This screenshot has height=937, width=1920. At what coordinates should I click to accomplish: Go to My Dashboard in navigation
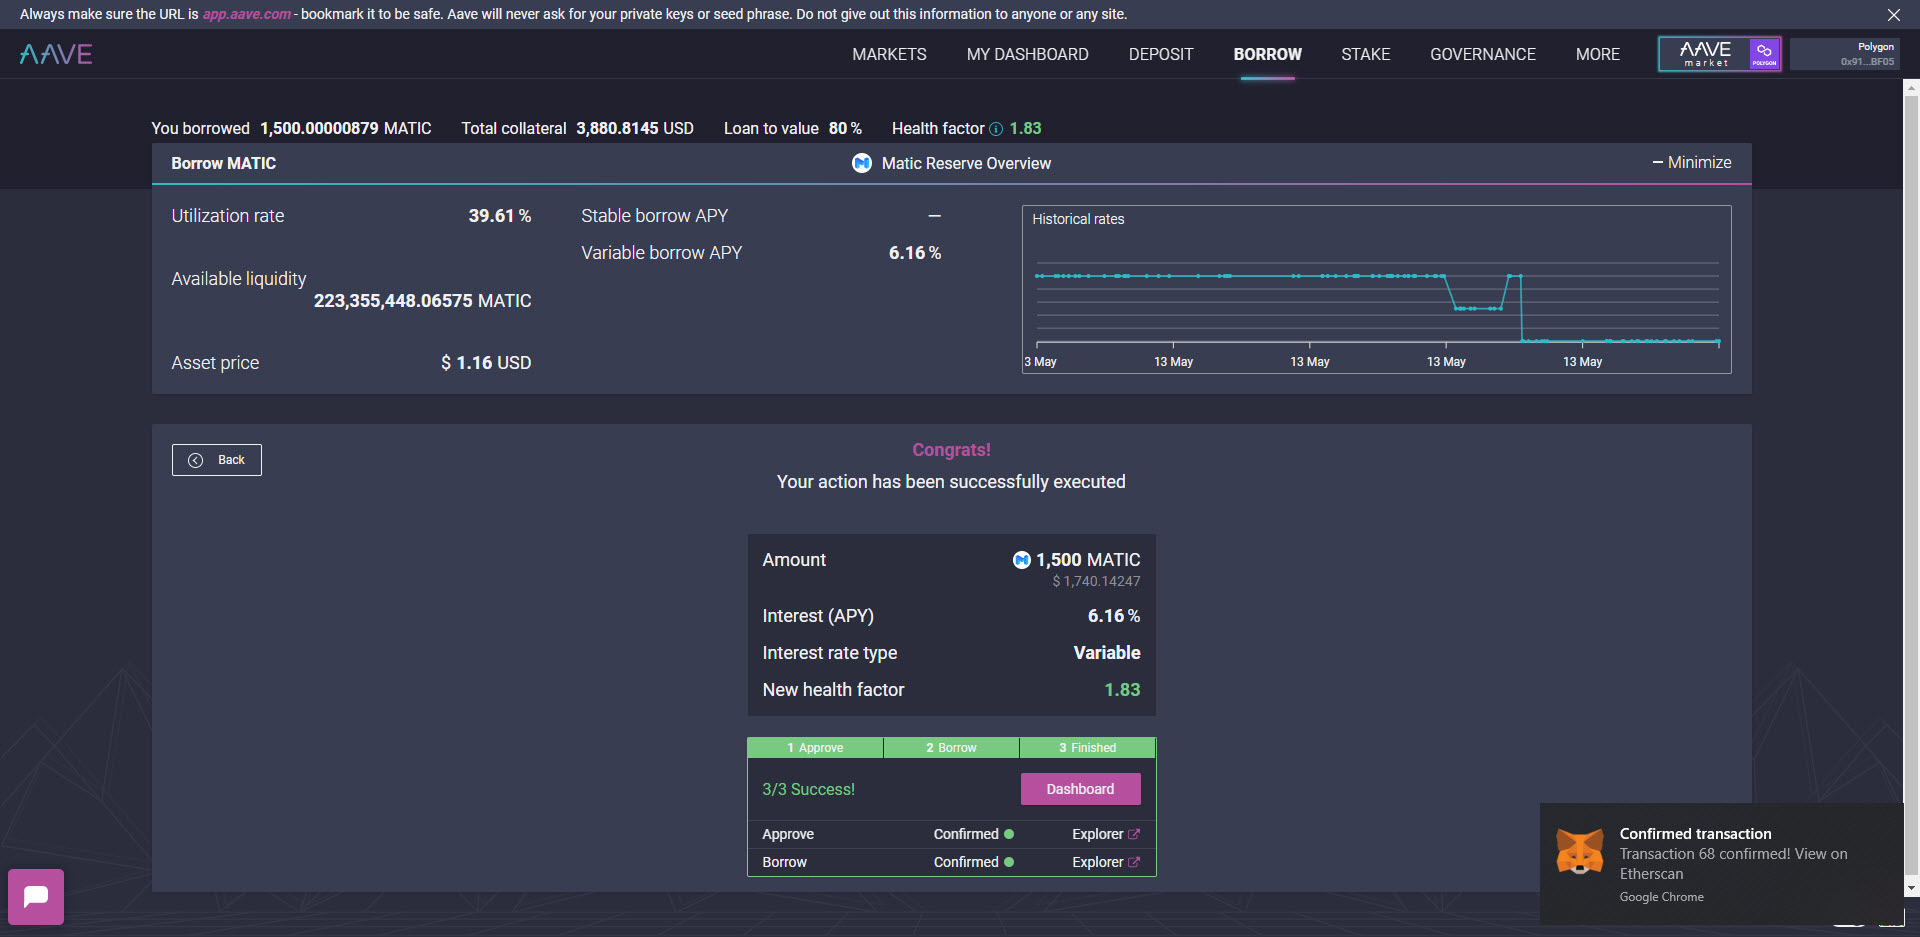click(1027, 54)
